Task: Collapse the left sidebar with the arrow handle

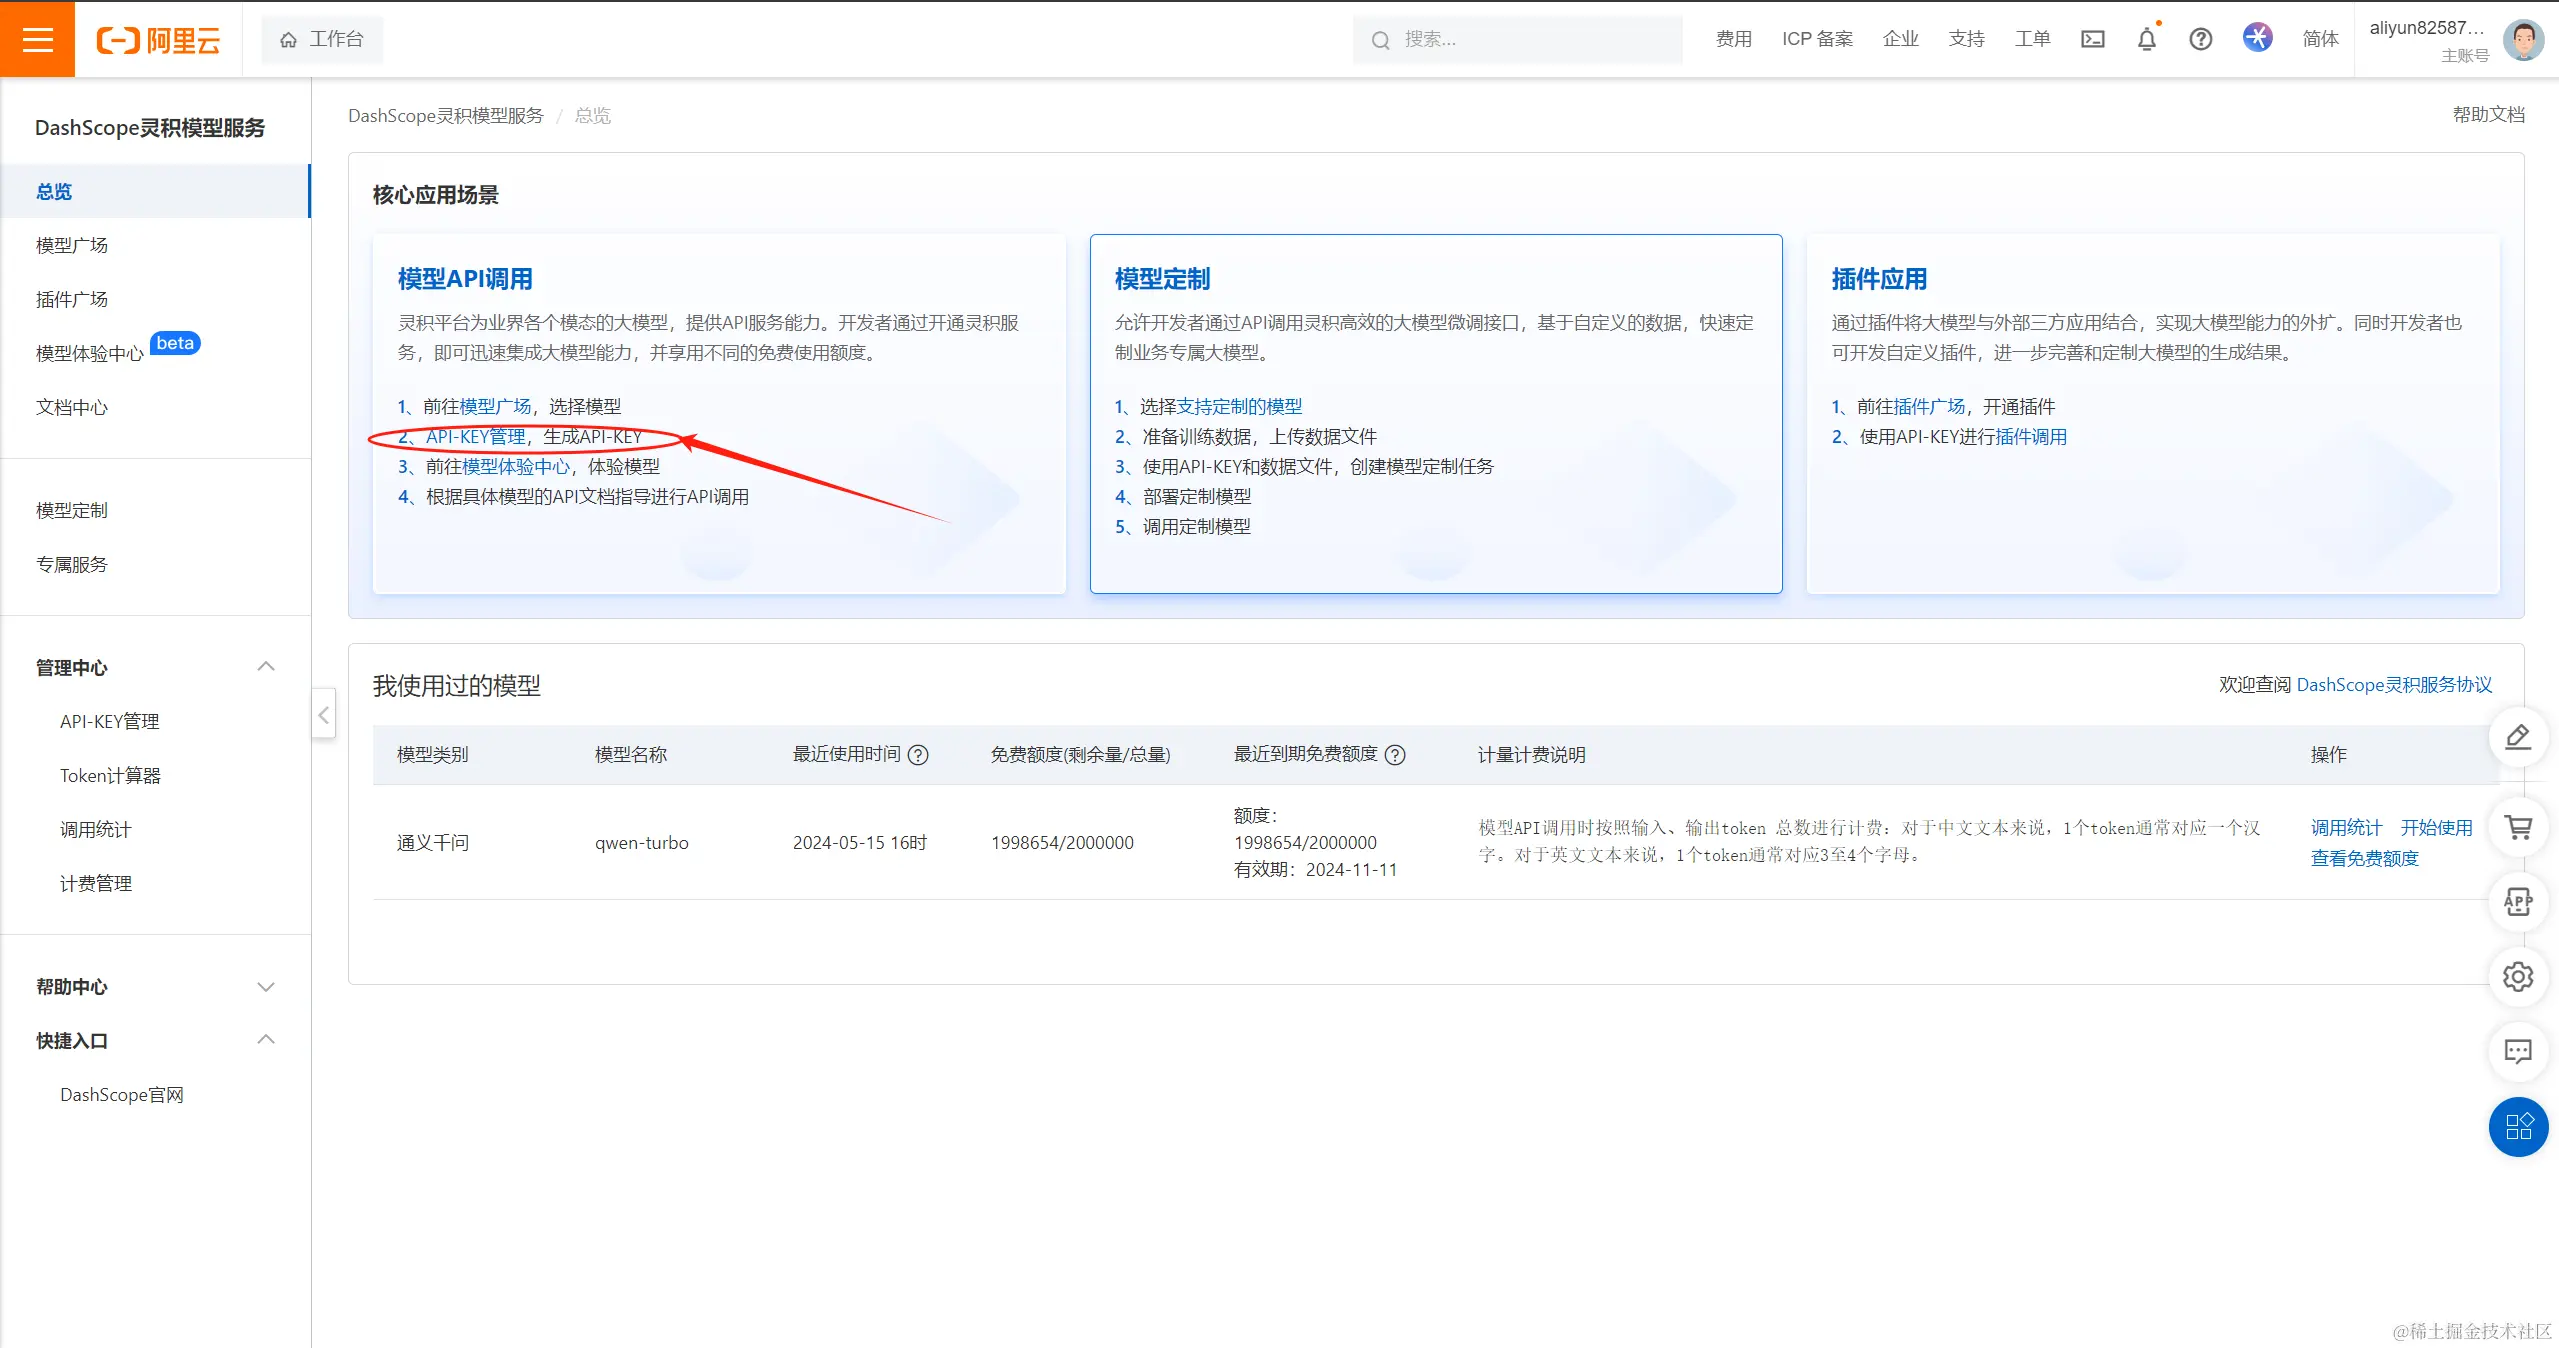Action: click(x=323, y=714)
